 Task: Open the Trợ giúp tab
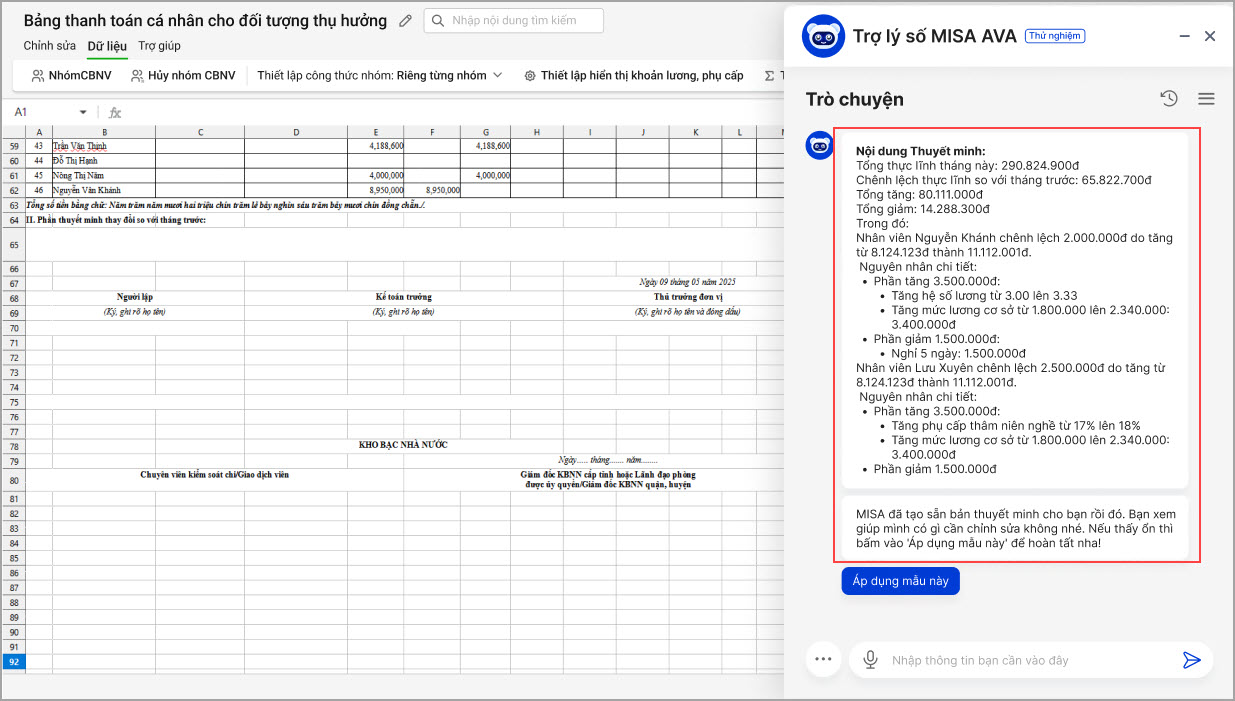point(159,46)
